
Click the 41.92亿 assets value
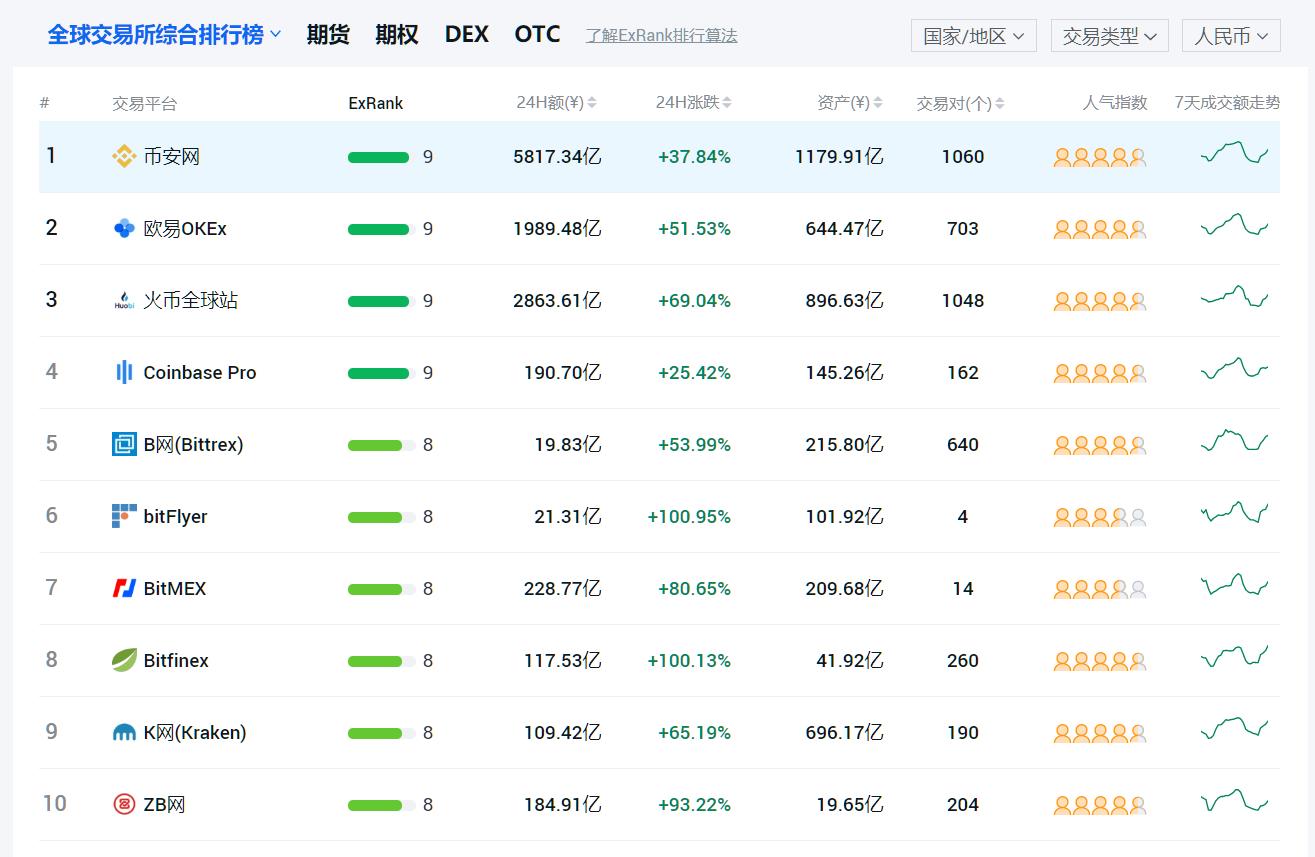coord(850,660)
